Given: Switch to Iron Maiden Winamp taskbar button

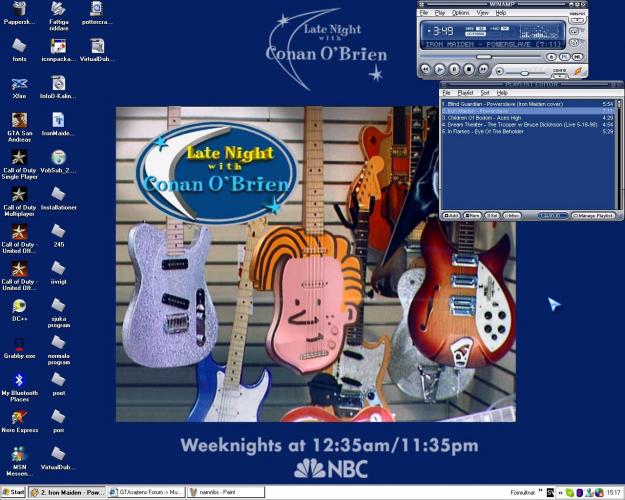Looking at the screenshot, I should pos(67,492).
